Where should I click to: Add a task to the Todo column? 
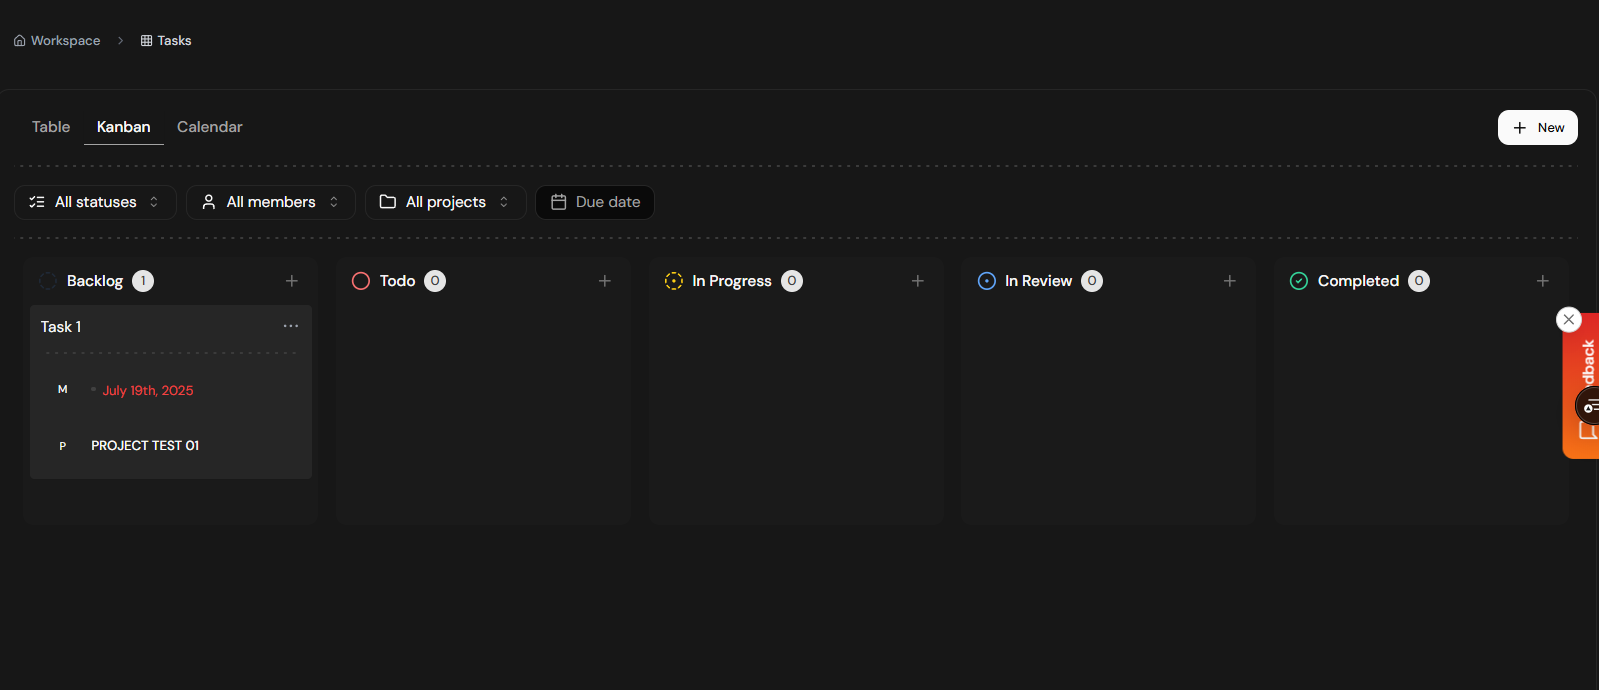coord(605,281)
